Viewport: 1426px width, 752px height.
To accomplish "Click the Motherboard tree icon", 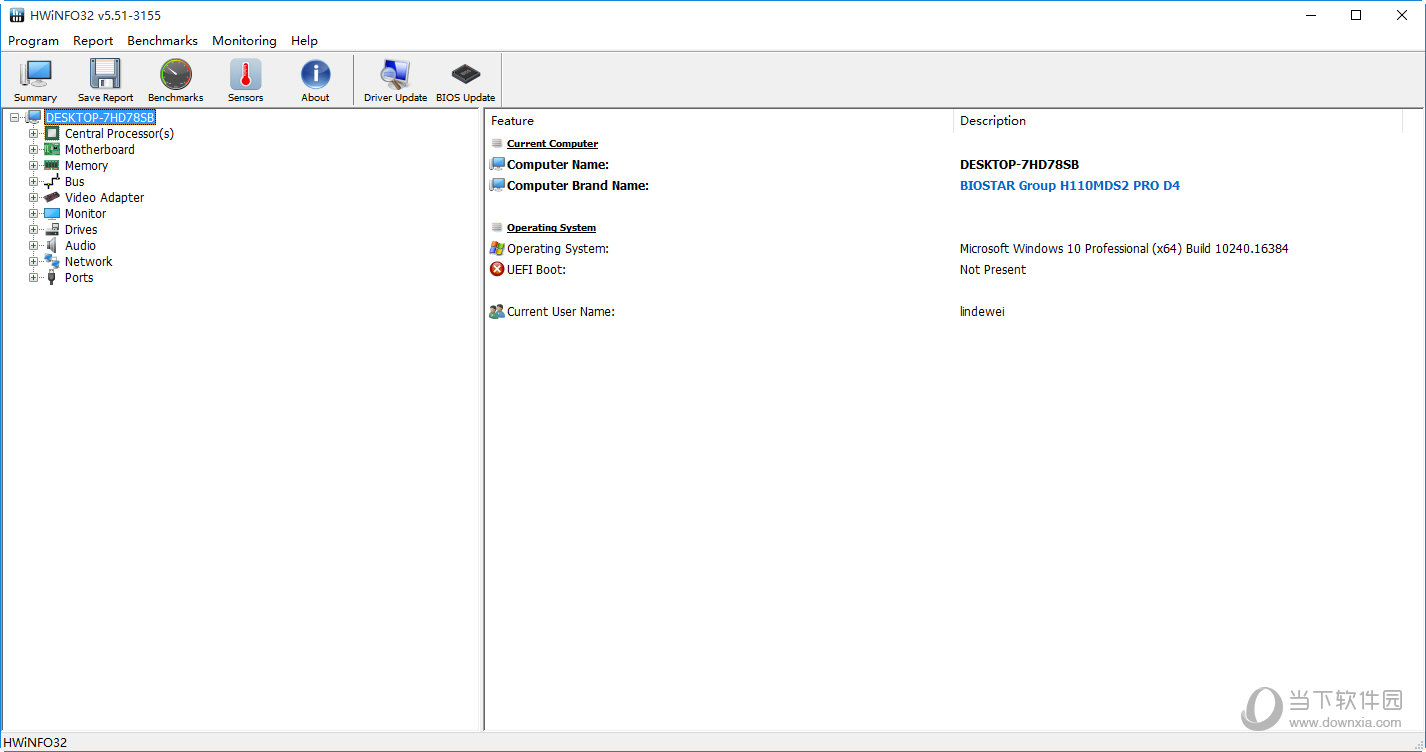I will tap(52, 149).
